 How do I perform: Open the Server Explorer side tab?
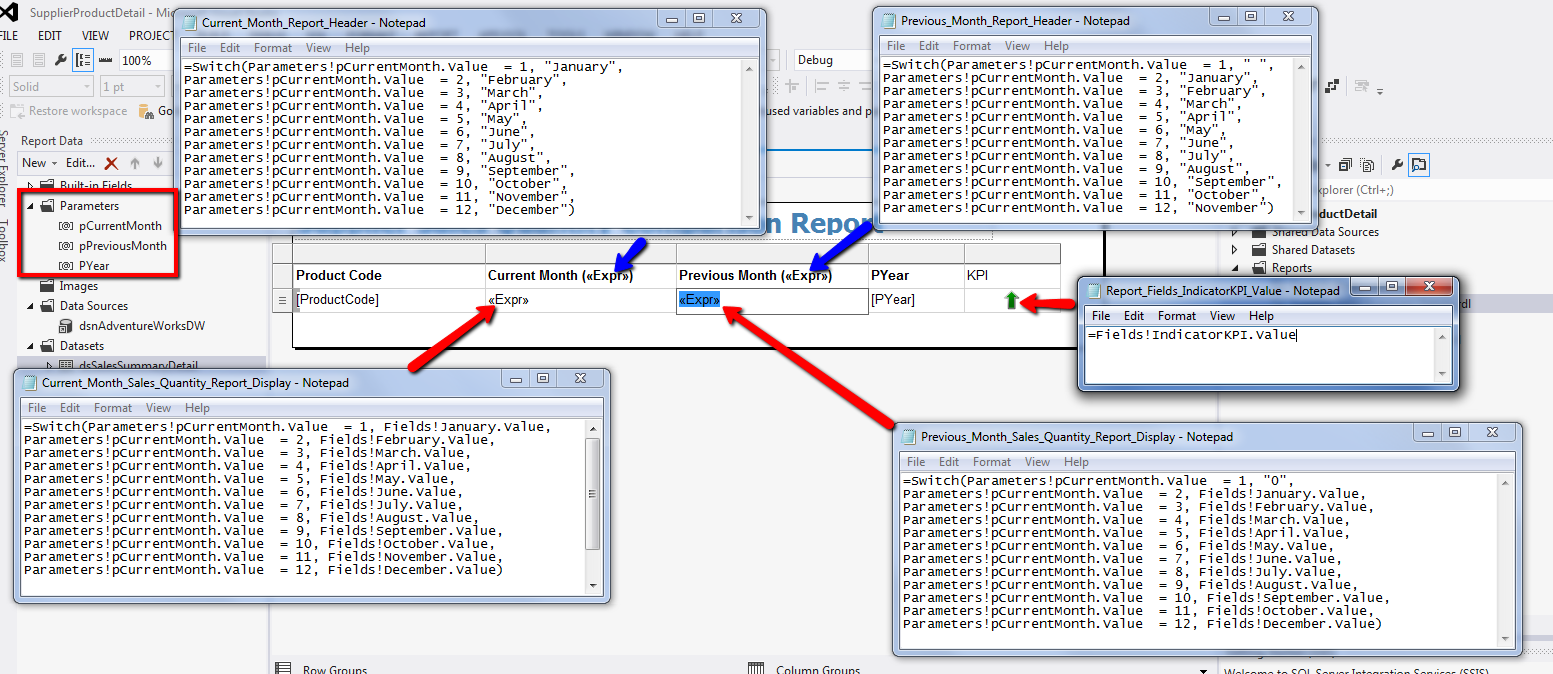[6, 170]
